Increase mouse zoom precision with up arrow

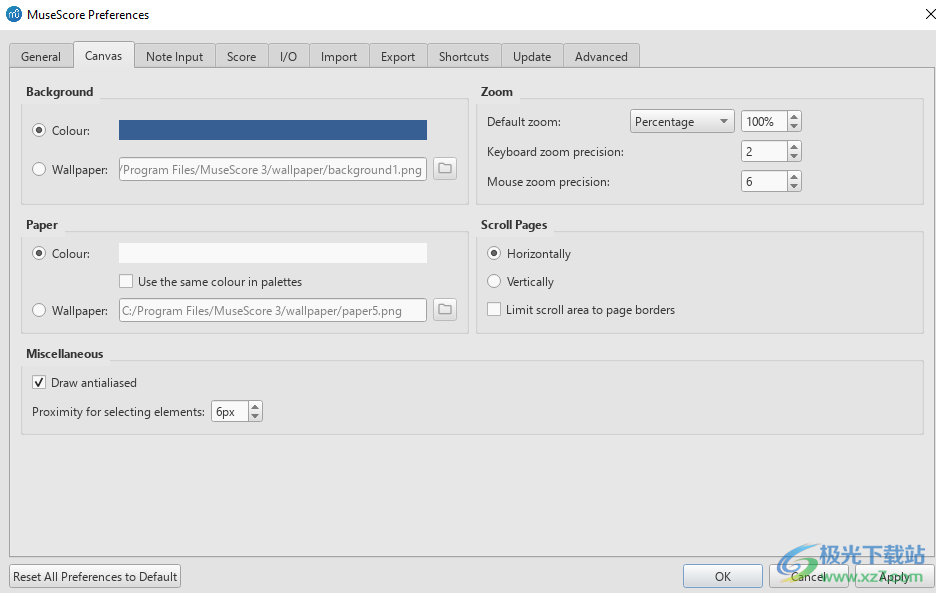tap(794, 177)
